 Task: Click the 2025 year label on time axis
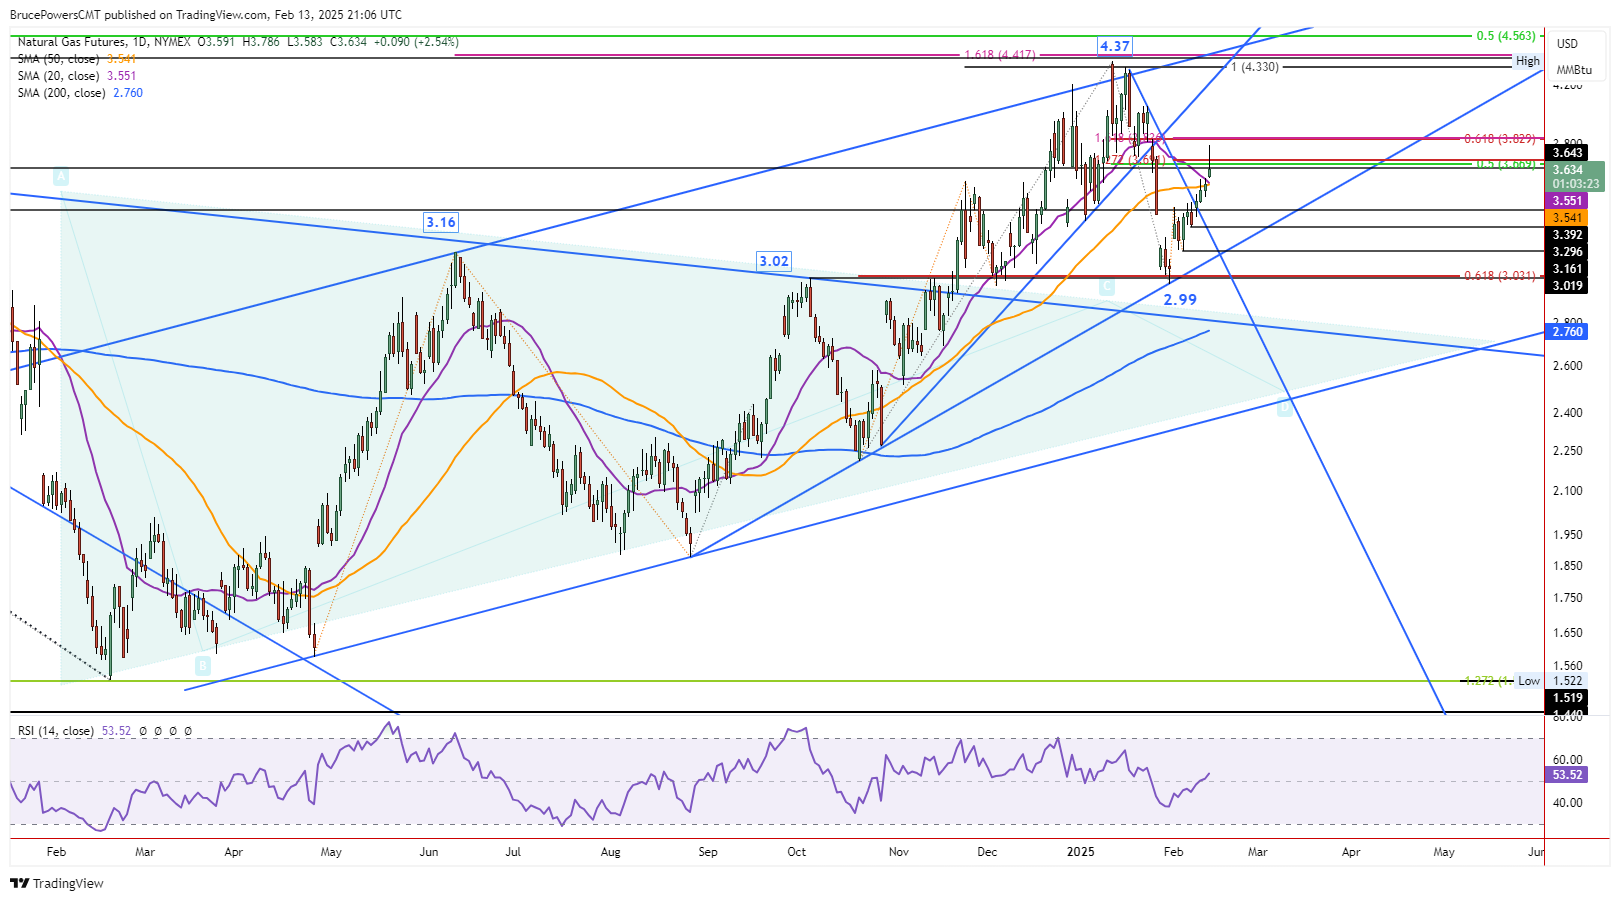[1080, 852]
